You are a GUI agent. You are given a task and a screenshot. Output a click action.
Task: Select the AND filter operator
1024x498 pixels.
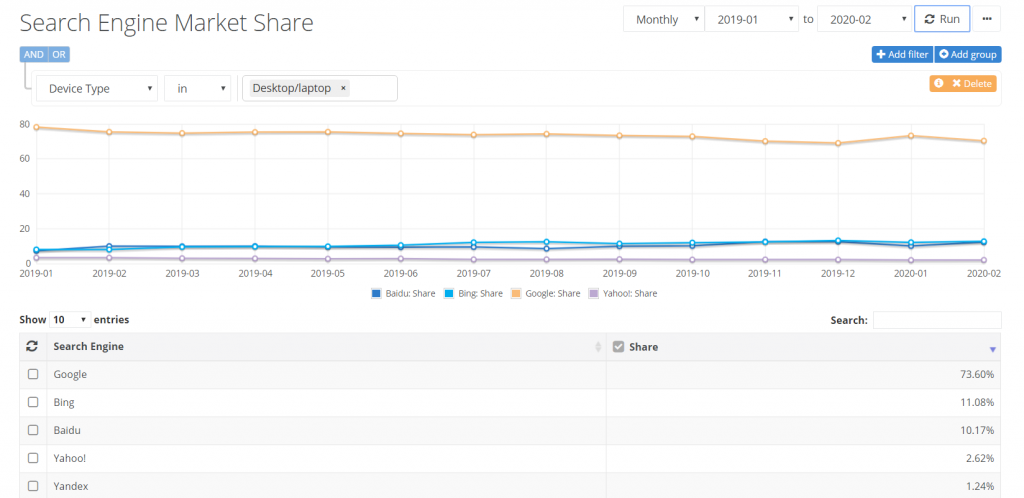click(x=34, y=54)
